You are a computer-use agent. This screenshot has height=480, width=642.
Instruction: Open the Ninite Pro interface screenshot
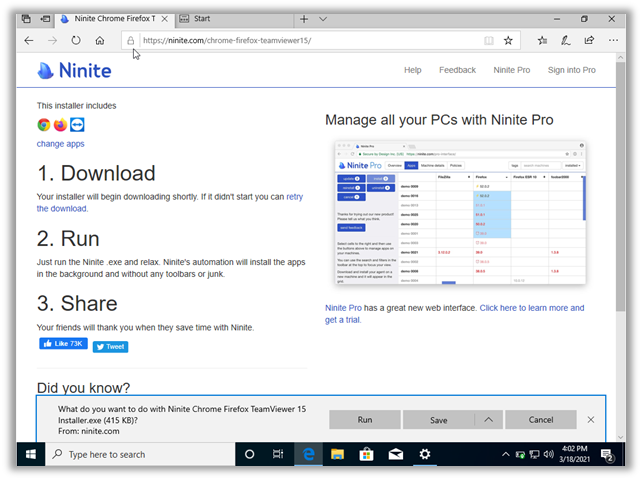pos(460,213)
